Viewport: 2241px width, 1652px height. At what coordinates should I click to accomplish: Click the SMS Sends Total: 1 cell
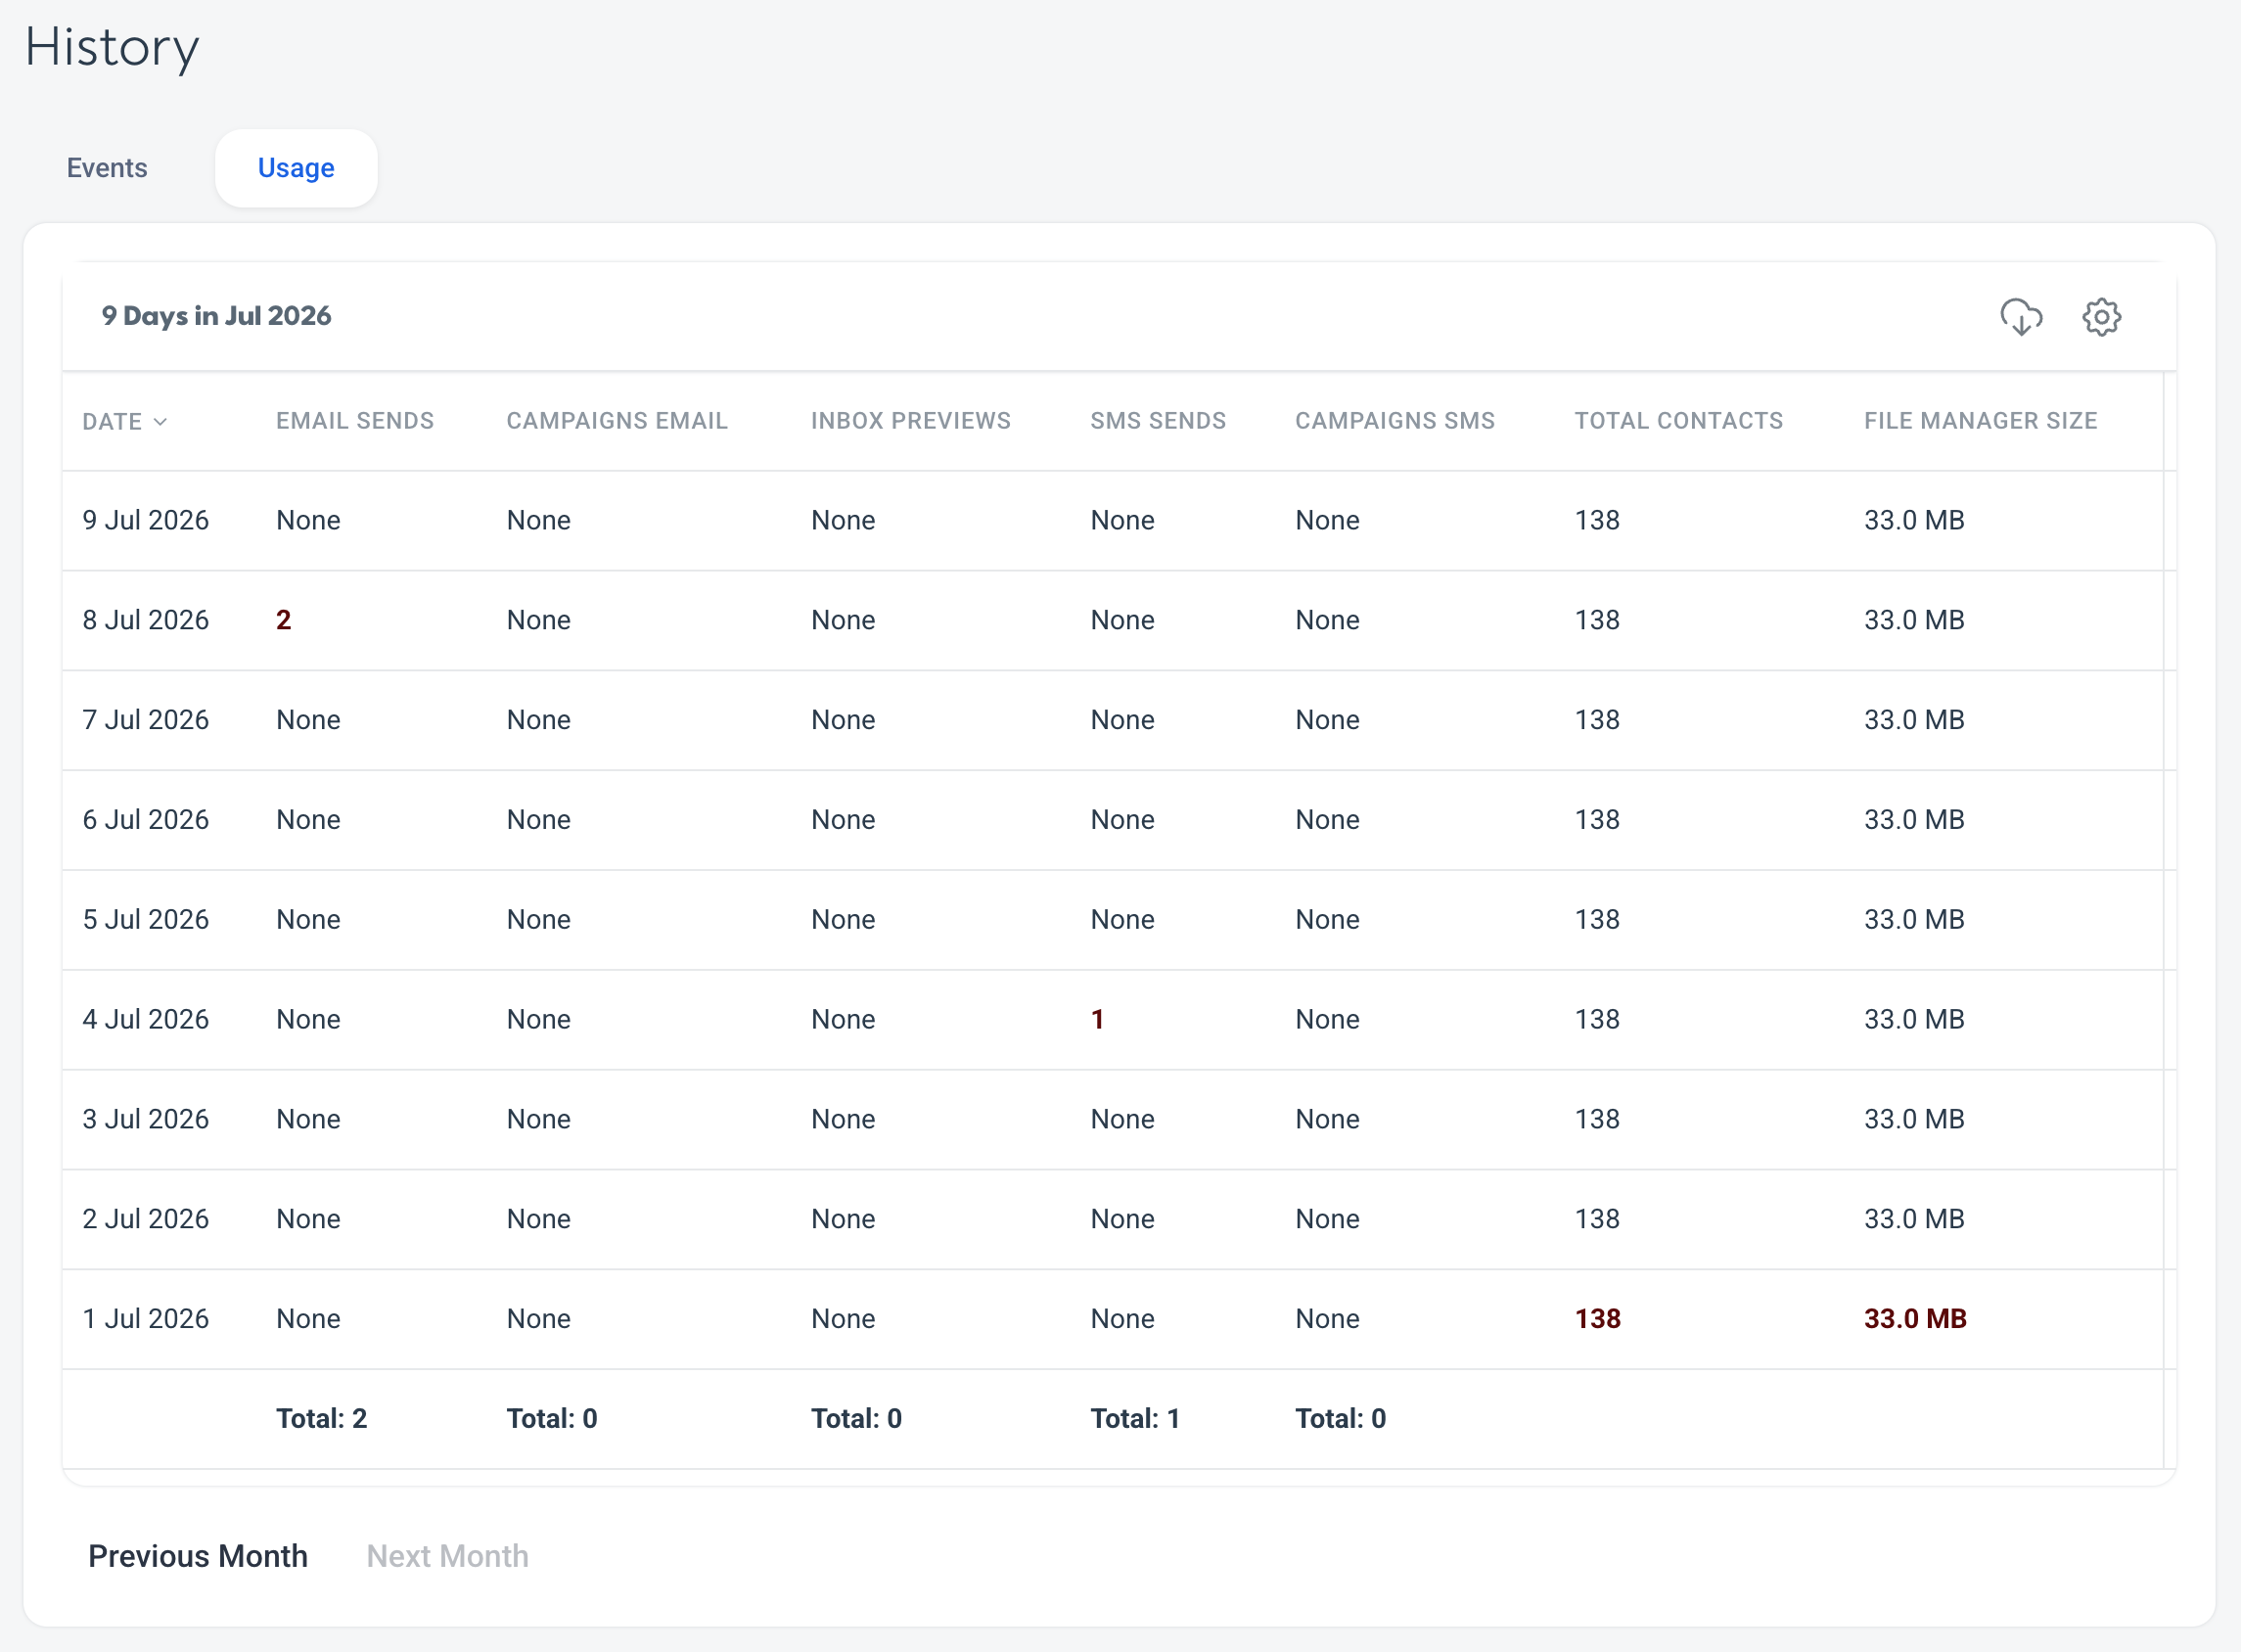pyautogui.click(x=1135, y=1419)
